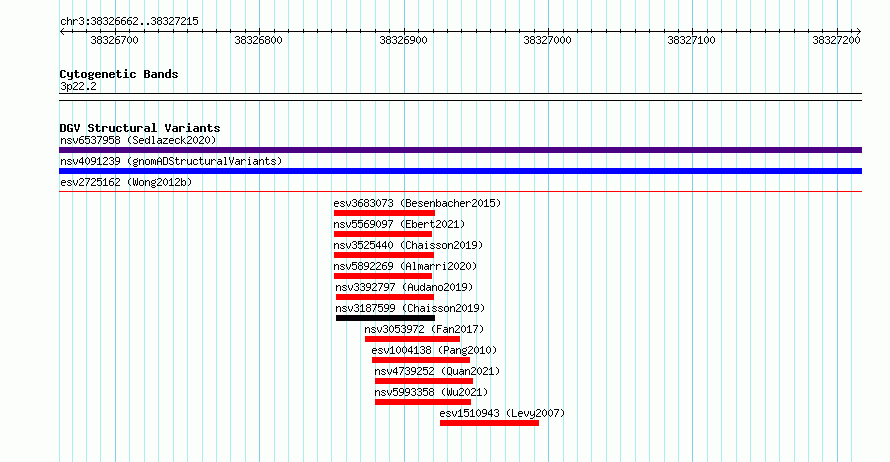Image resolution: width=890 pixels, height=462 pixels.
Task: Open the esv3683073 (Besenbacher2015) label
Action: pyautogui.click(x=417, y=203)
